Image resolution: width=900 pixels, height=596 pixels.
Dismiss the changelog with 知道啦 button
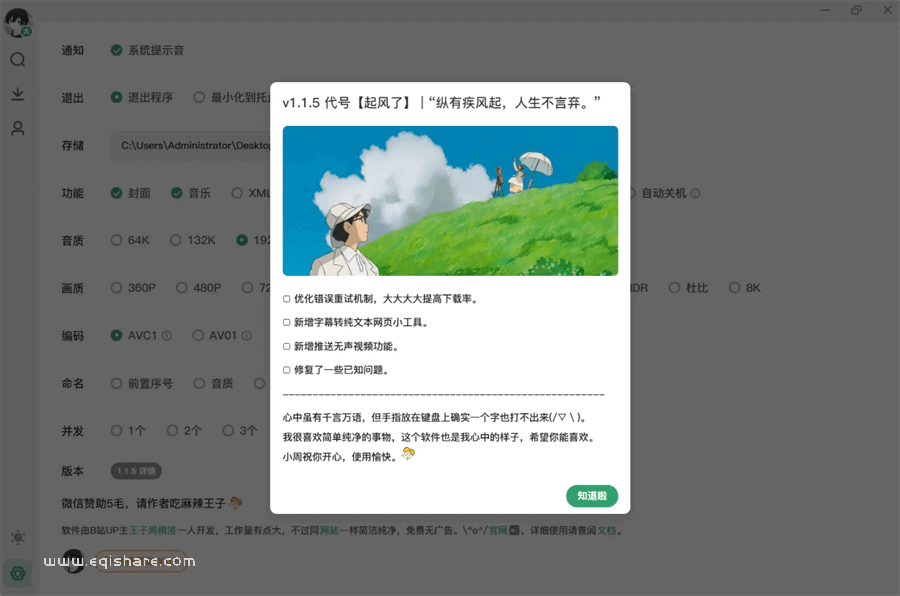pos(592,496)
